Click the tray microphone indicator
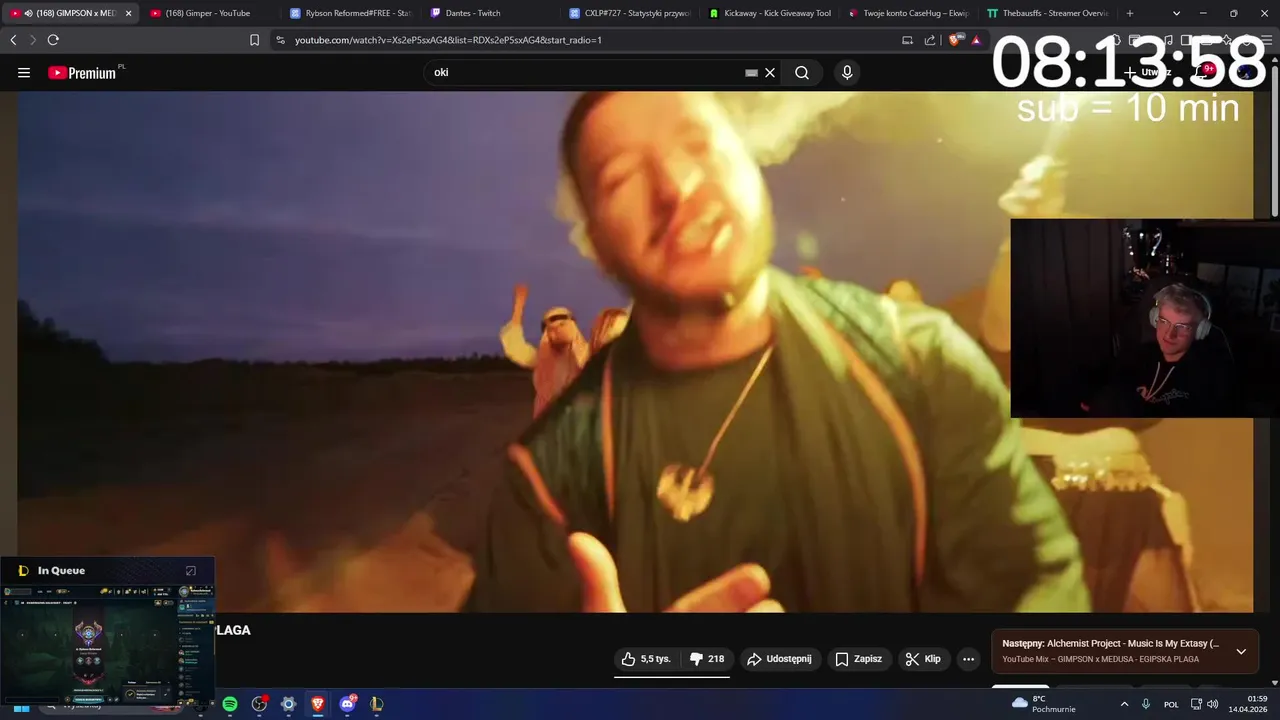 point(1146,704)
